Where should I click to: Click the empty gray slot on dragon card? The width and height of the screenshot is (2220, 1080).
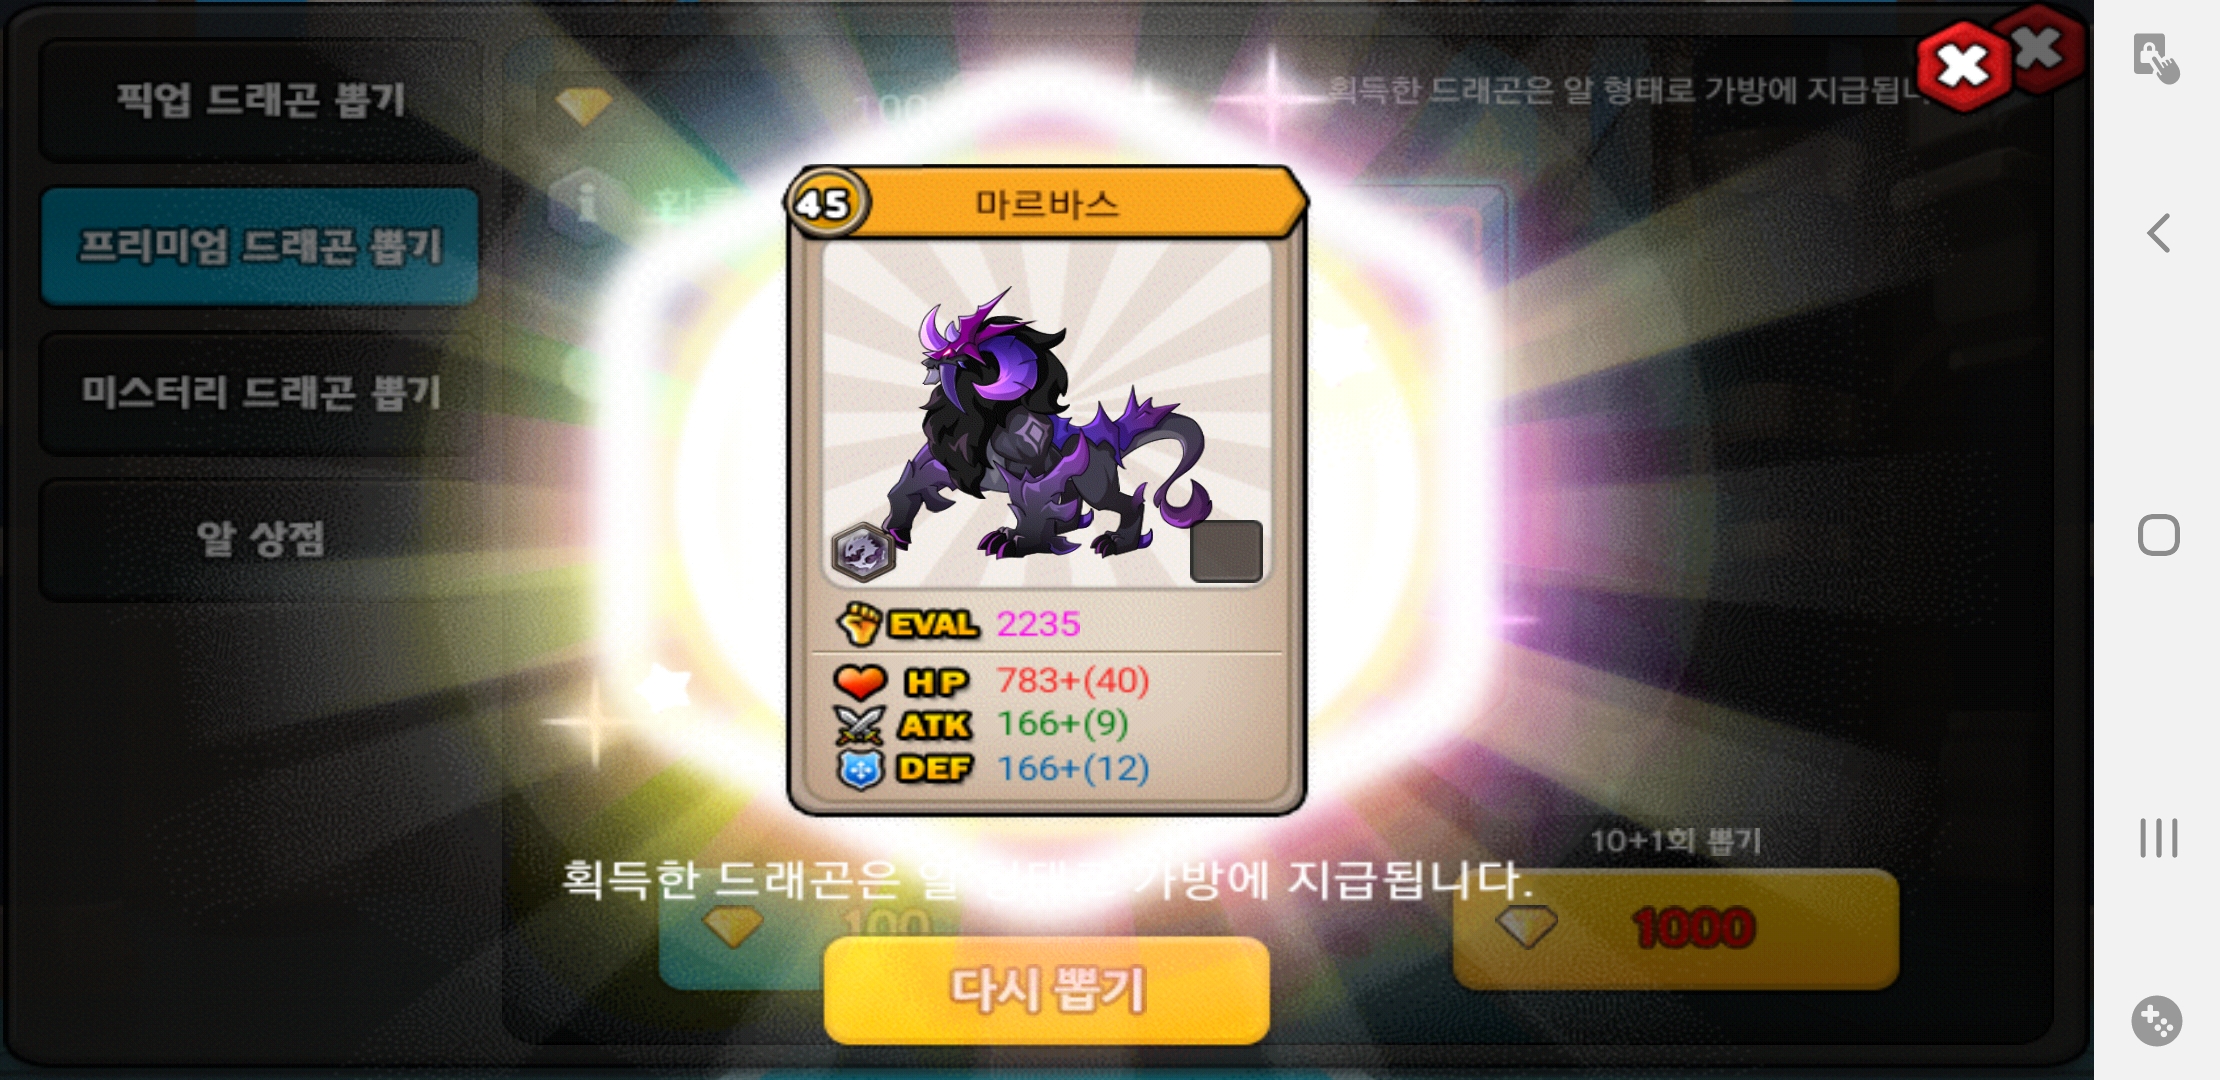point(1226,551)
